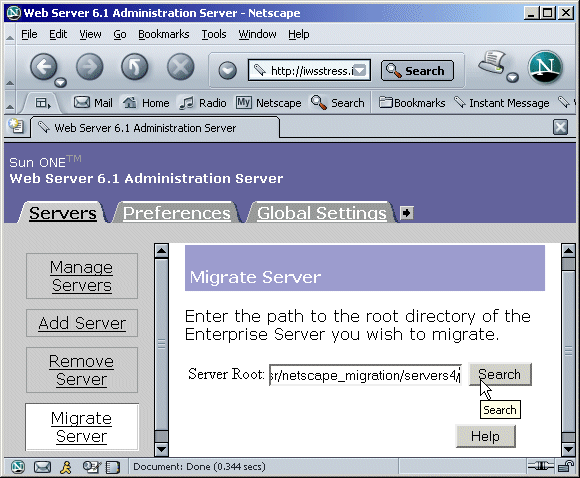Image resolution: width=580 pixels, height=478 pixels.
Task: Open the Bookmarks menu
Action: point(163,34)
